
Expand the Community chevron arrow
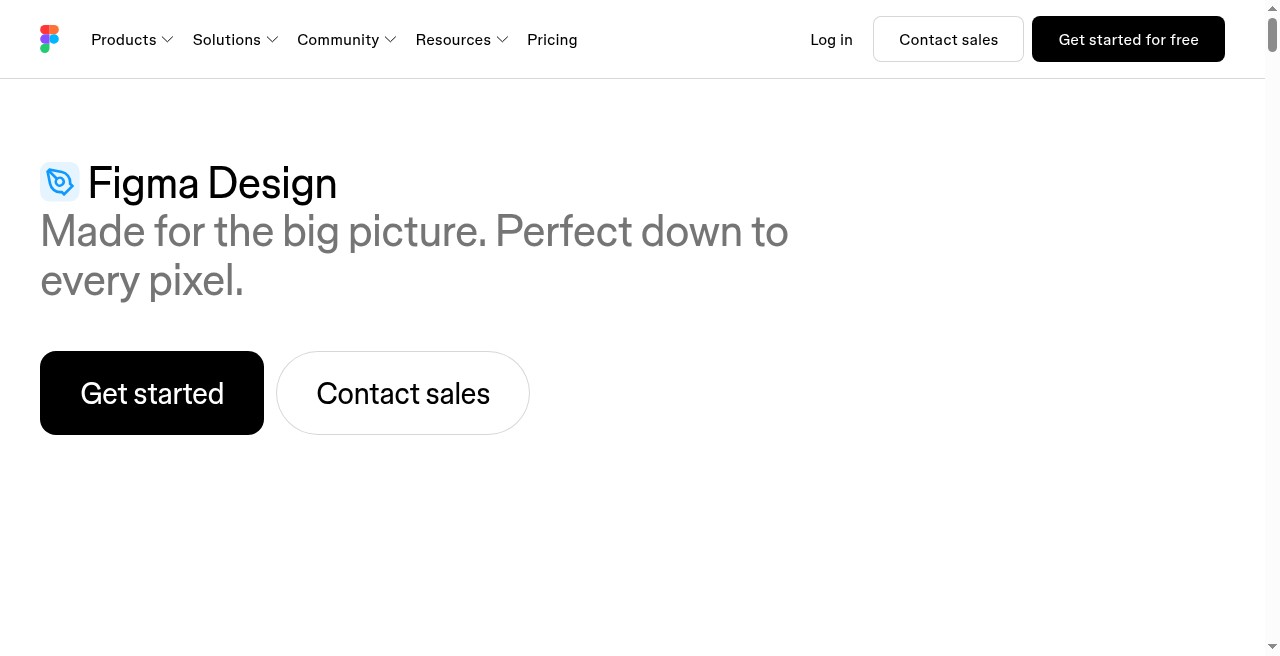(x=391, y=40)
